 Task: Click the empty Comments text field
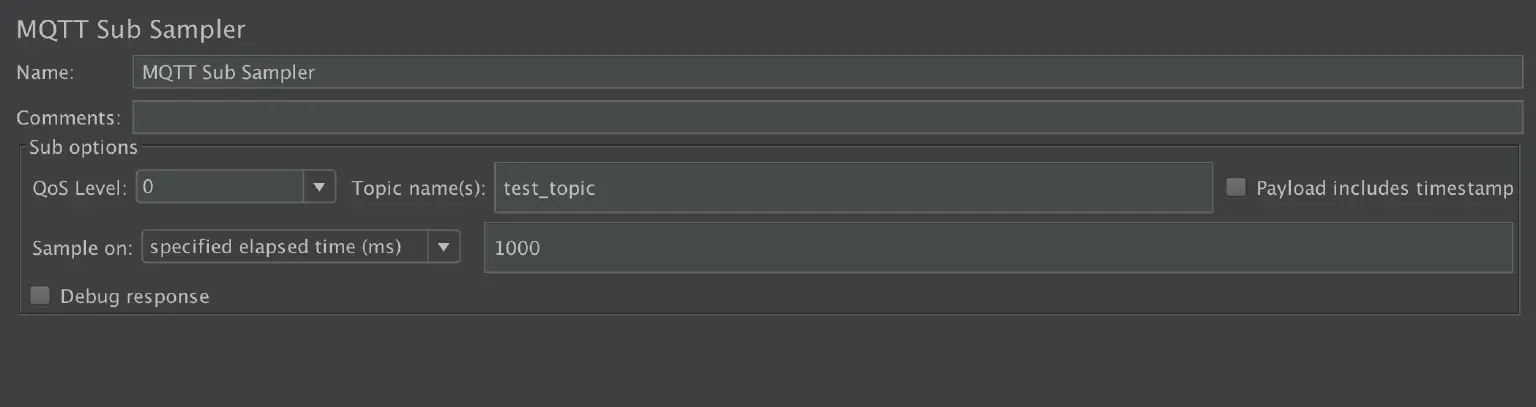pos(826,117)
